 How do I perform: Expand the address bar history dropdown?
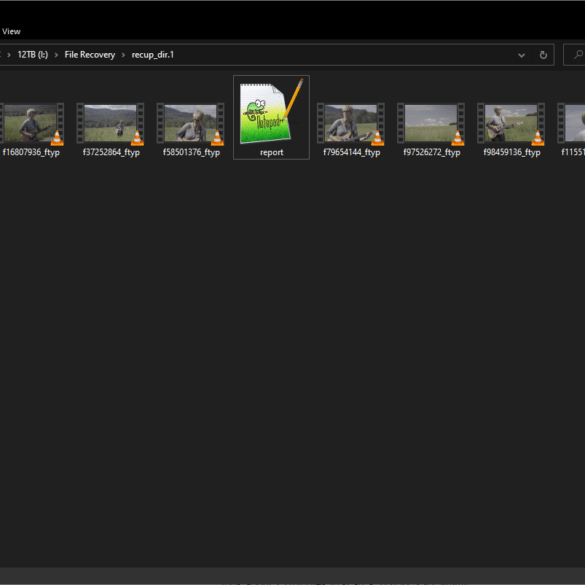(521, 55)
